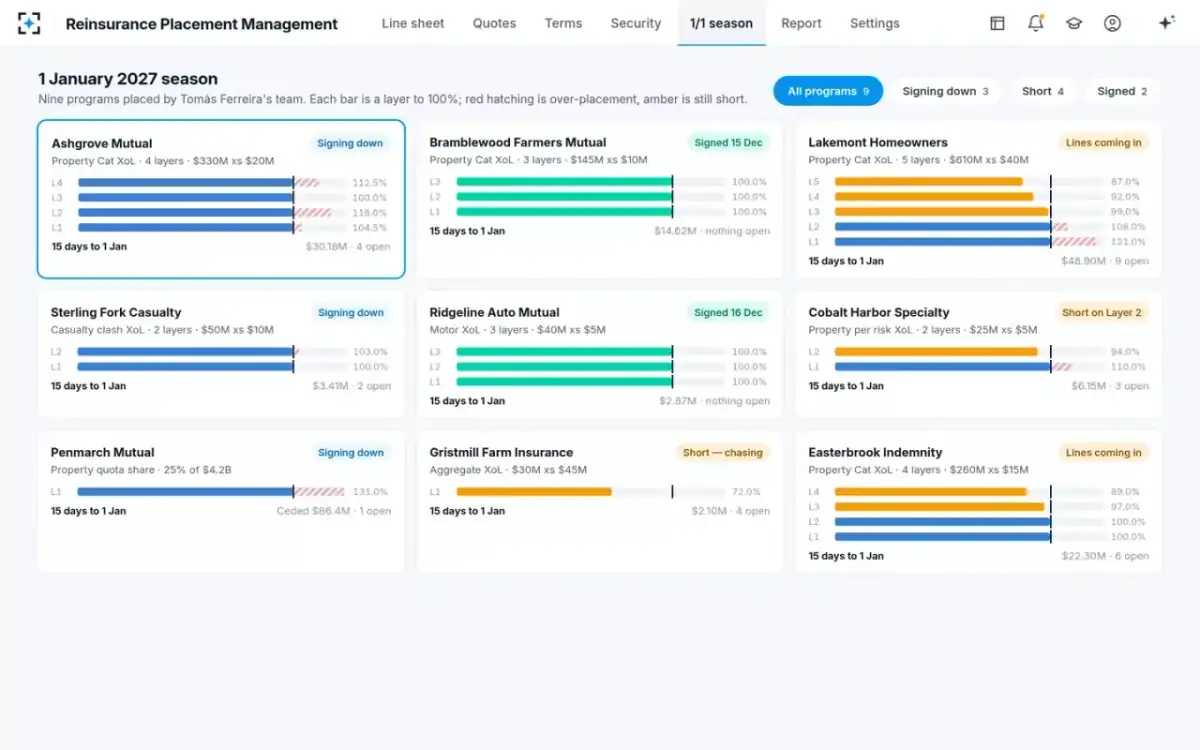Click the Short — chasing badge
This screenshot has width=1200, height=750.
pyautogui.click(x=723, y=452)
